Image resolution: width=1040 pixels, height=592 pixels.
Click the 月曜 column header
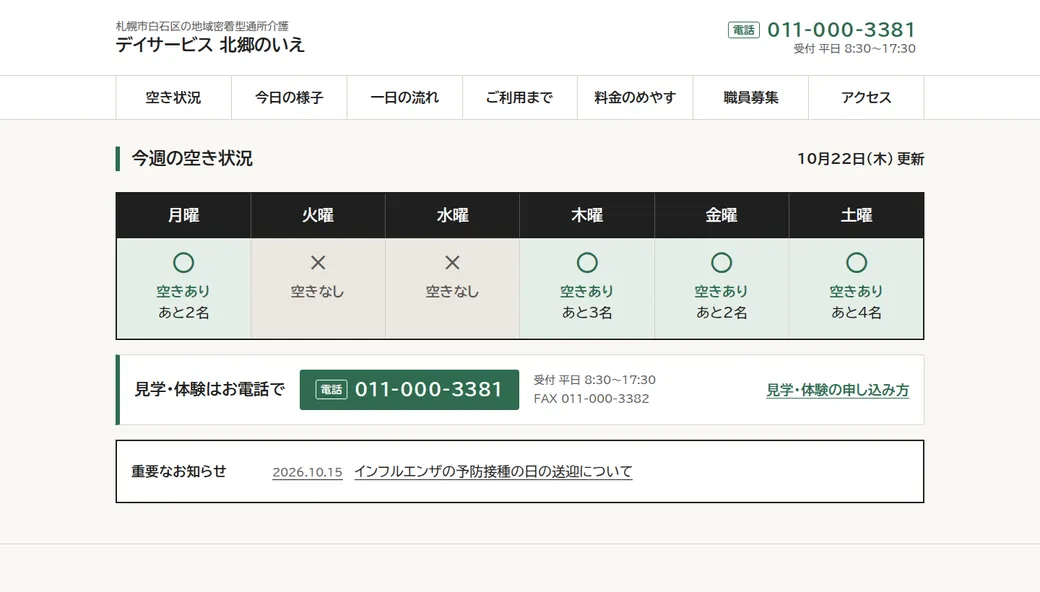point(184,215)
